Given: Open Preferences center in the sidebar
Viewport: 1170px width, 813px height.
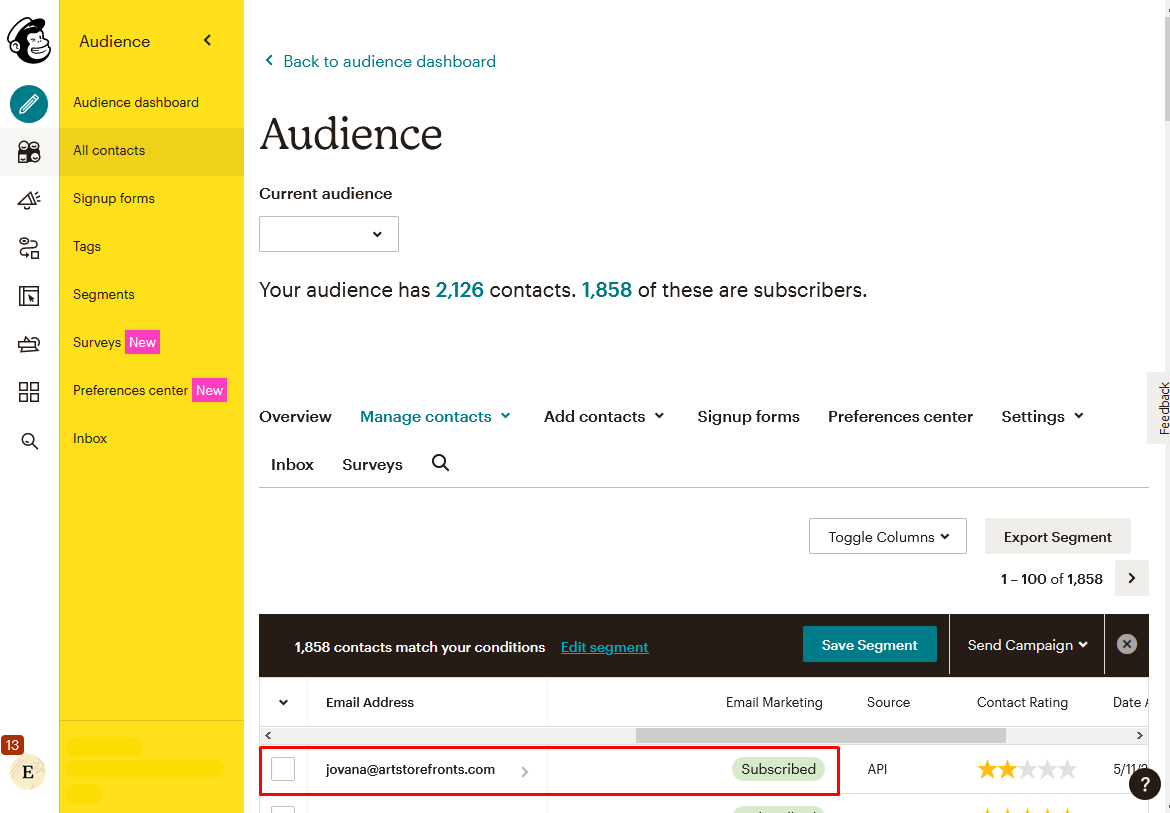Looking at the screenshot, I should tap(151, 390).
